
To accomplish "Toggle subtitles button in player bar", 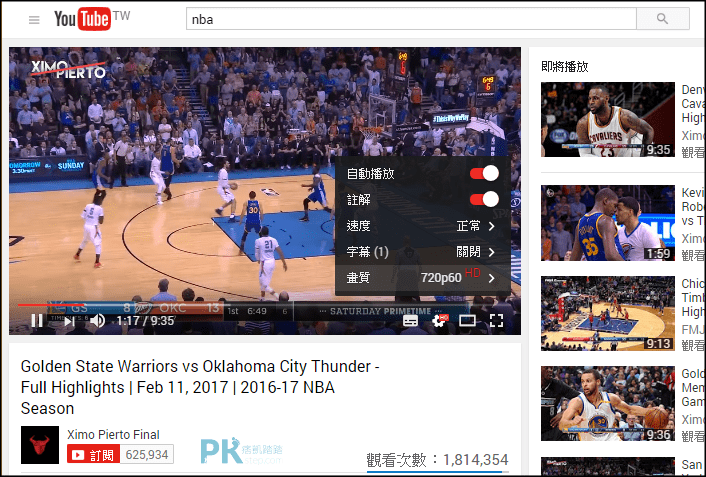I will click(410, 321).
